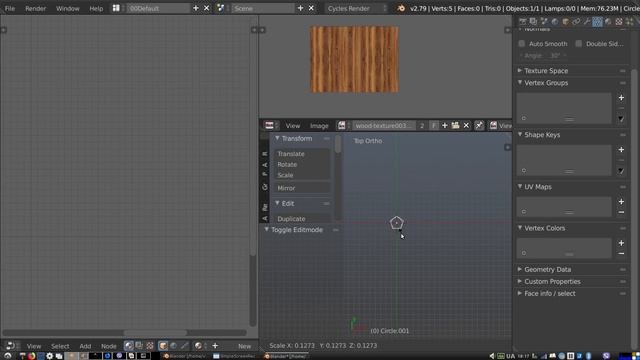The width and height of the screenshot is (640, 360).
Task: Click the Blender logo in info header
Action: coord(401,8)
